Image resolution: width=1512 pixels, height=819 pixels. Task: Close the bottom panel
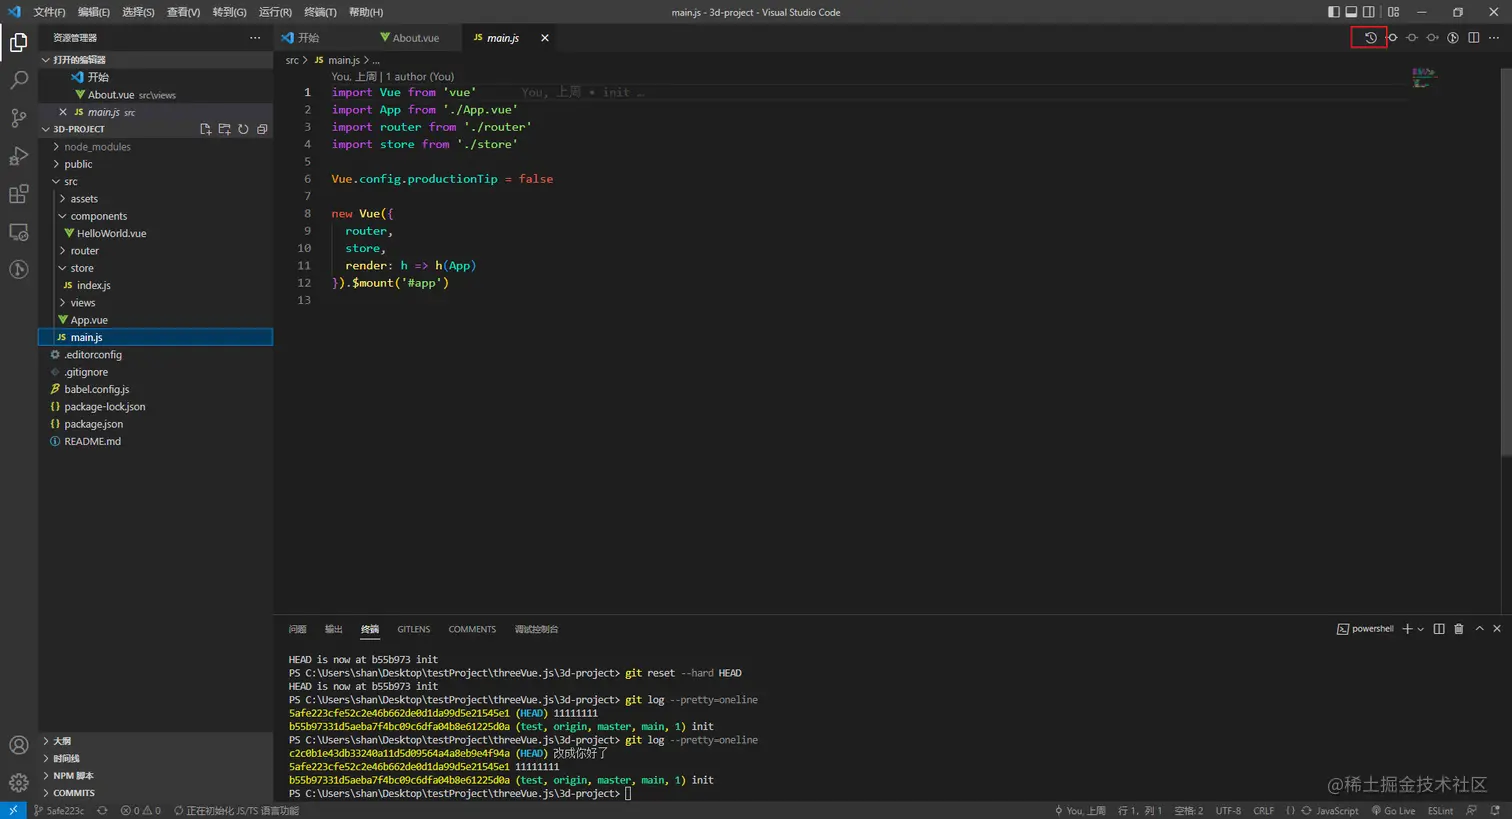point(1497,629)
